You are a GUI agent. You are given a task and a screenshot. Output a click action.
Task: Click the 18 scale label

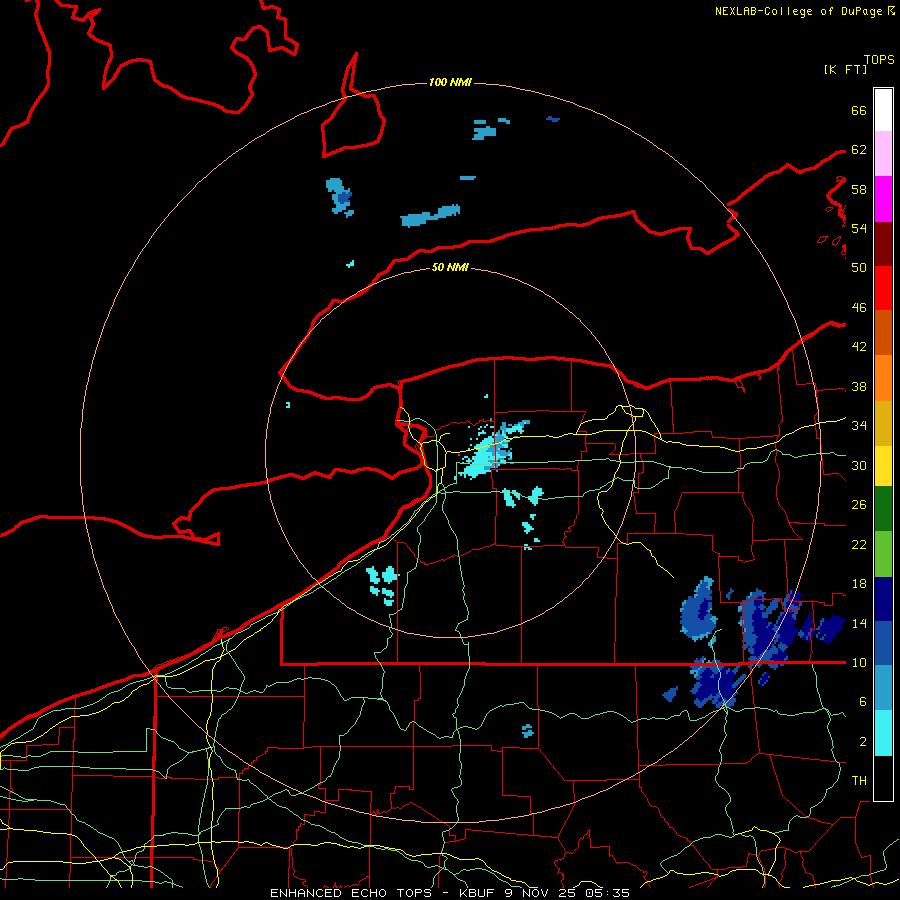click(x=859, y=584)
